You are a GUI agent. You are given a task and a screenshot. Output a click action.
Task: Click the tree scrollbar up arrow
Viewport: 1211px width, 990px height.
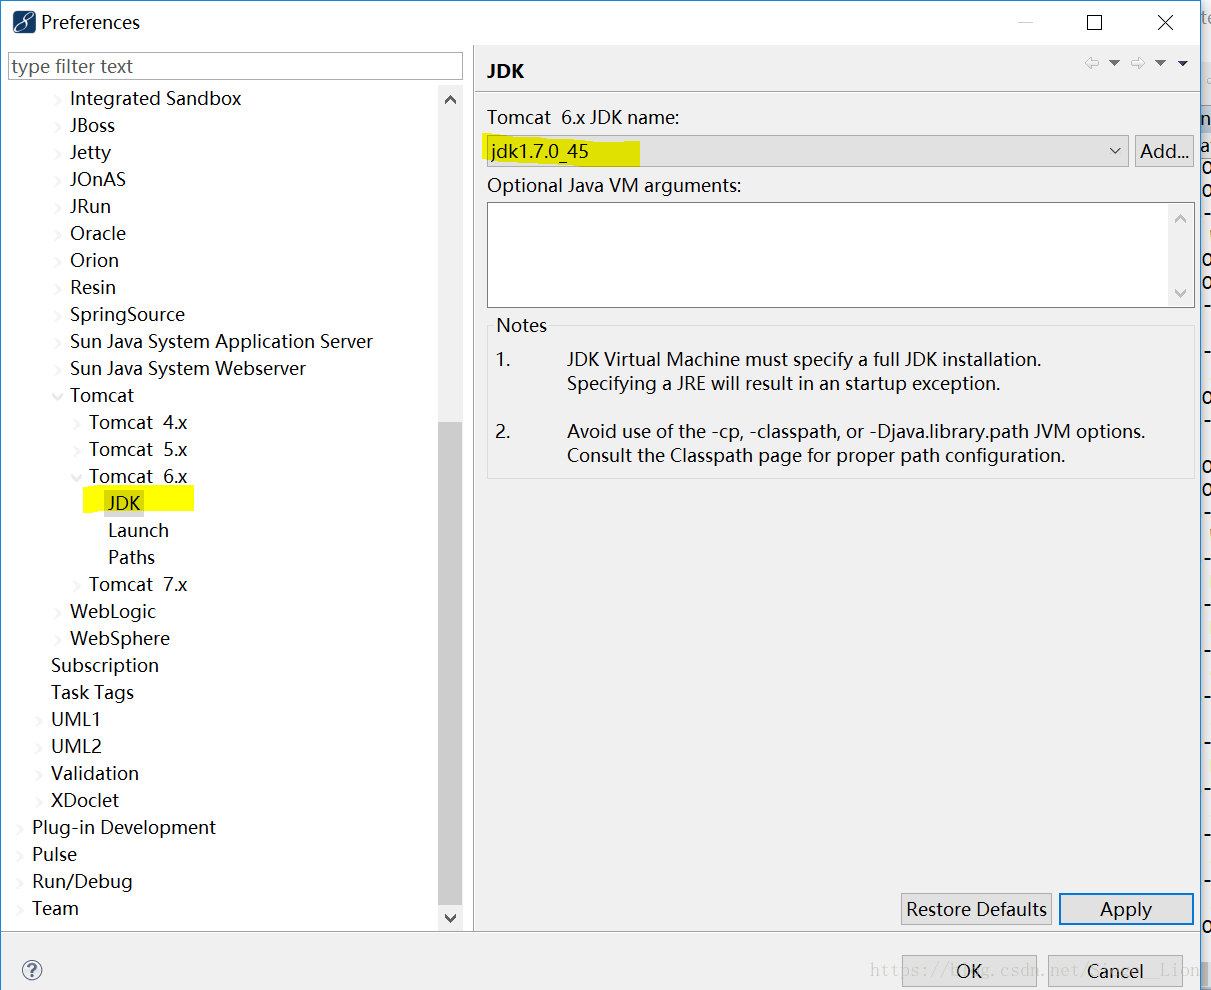click(x=450, y=99)
